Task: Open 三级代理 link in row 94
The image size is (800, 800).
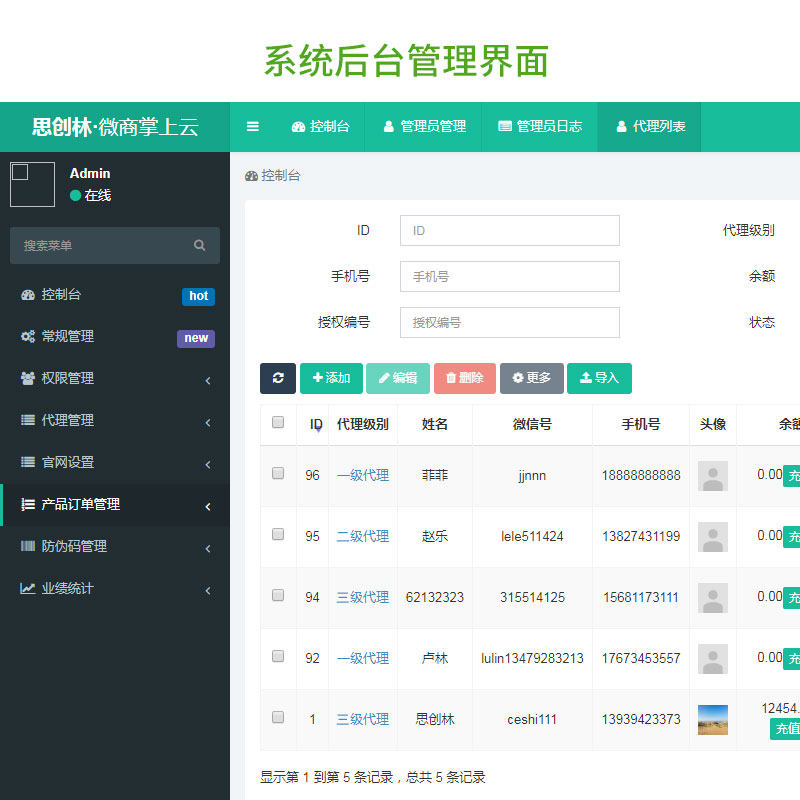Action: (x=363, y=597)
